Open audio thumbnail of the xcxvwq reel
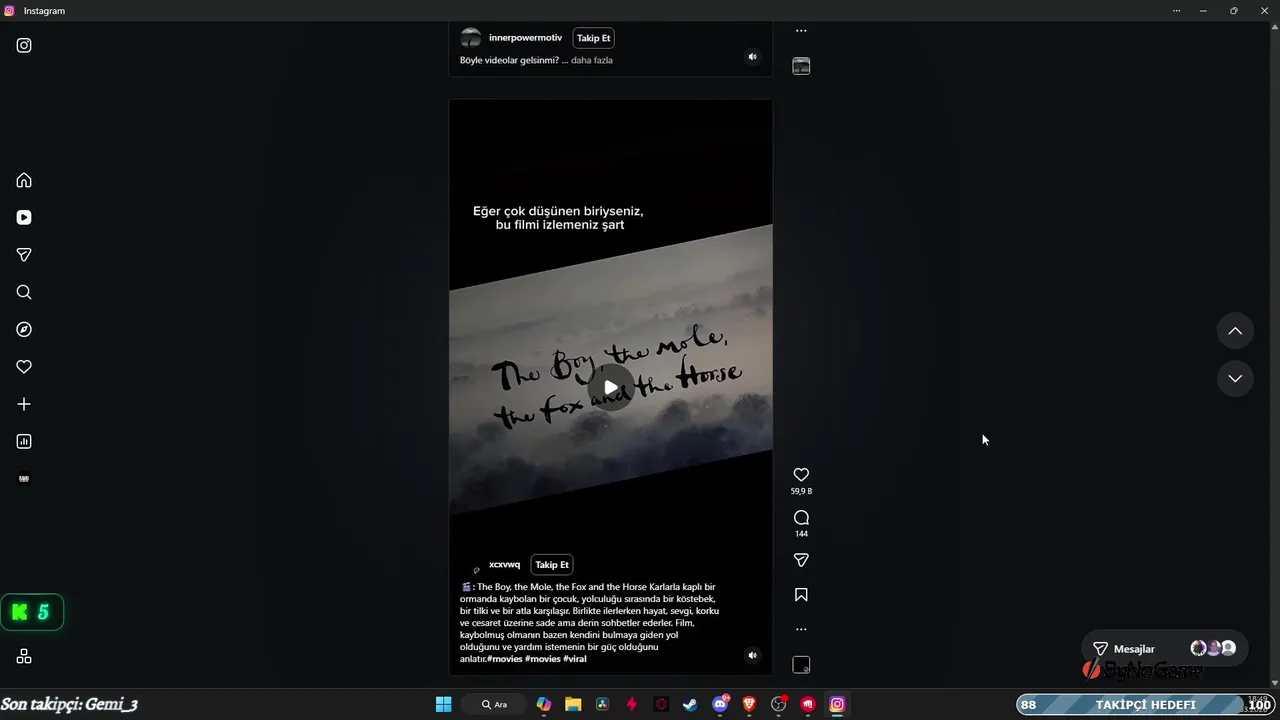 tap(801, 665)
